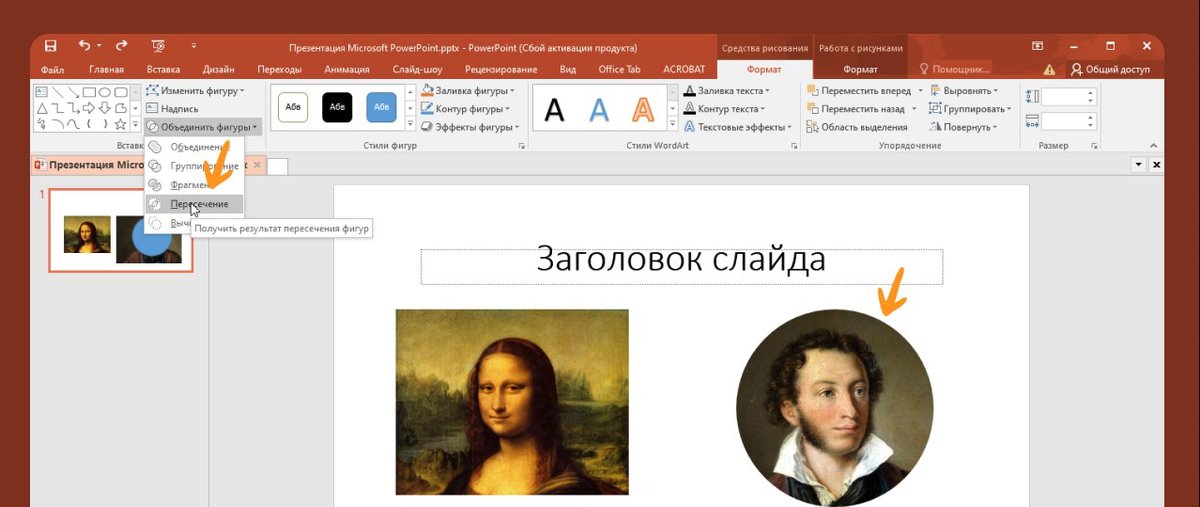The width and height of the screenshot is (1200, 507).
Task: Open the Office Tab ribbon tab
Action: point(619,70)
